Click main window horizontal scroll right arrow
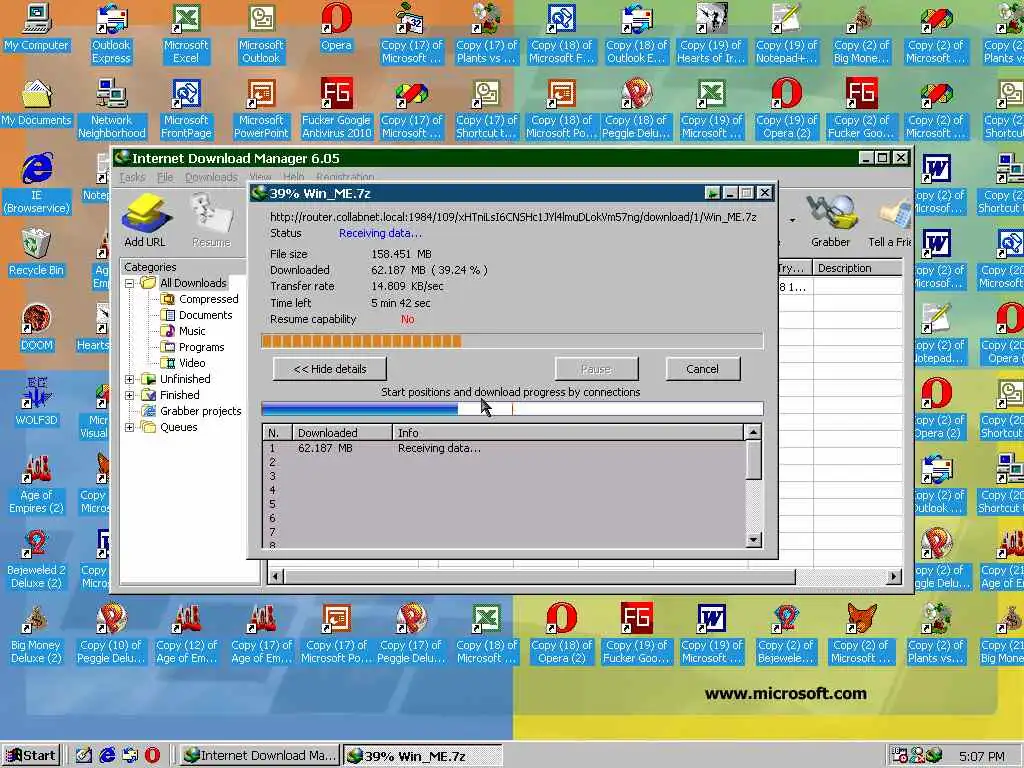The image size is (1024, 768). tap(893, 577)
